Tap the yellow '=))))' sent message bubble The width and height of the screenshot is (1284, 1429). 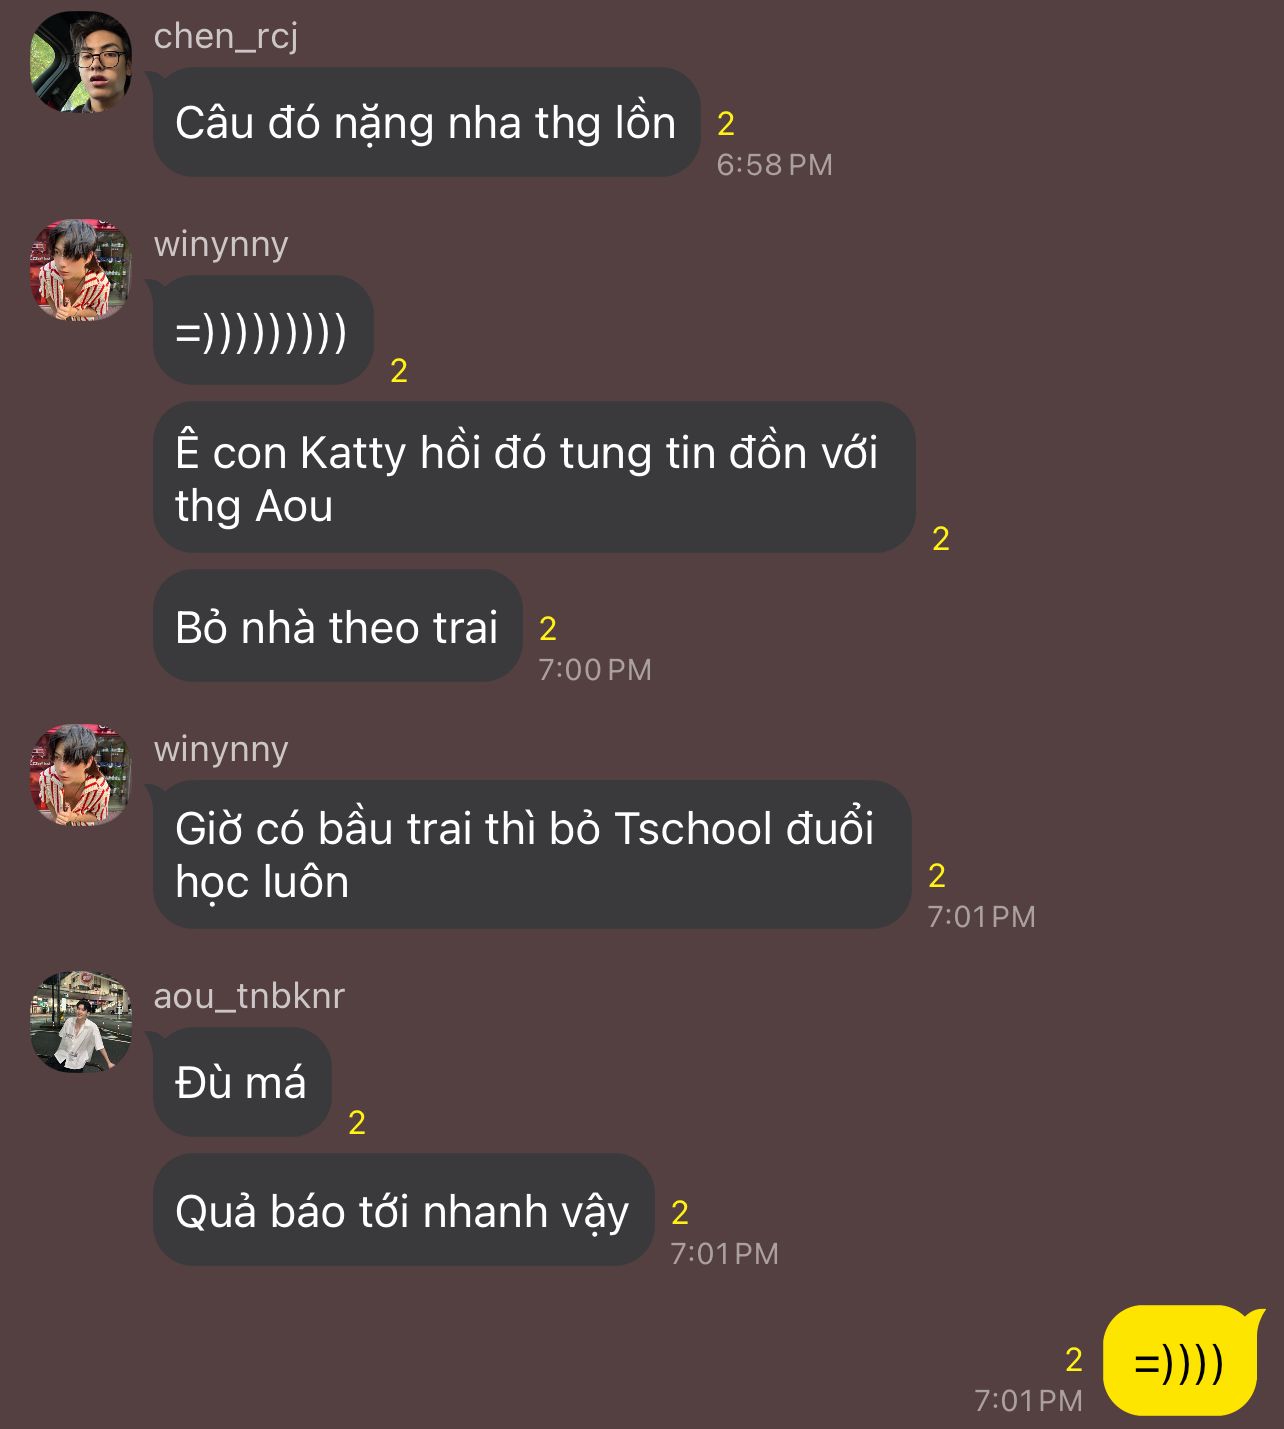[1180, 1361]
